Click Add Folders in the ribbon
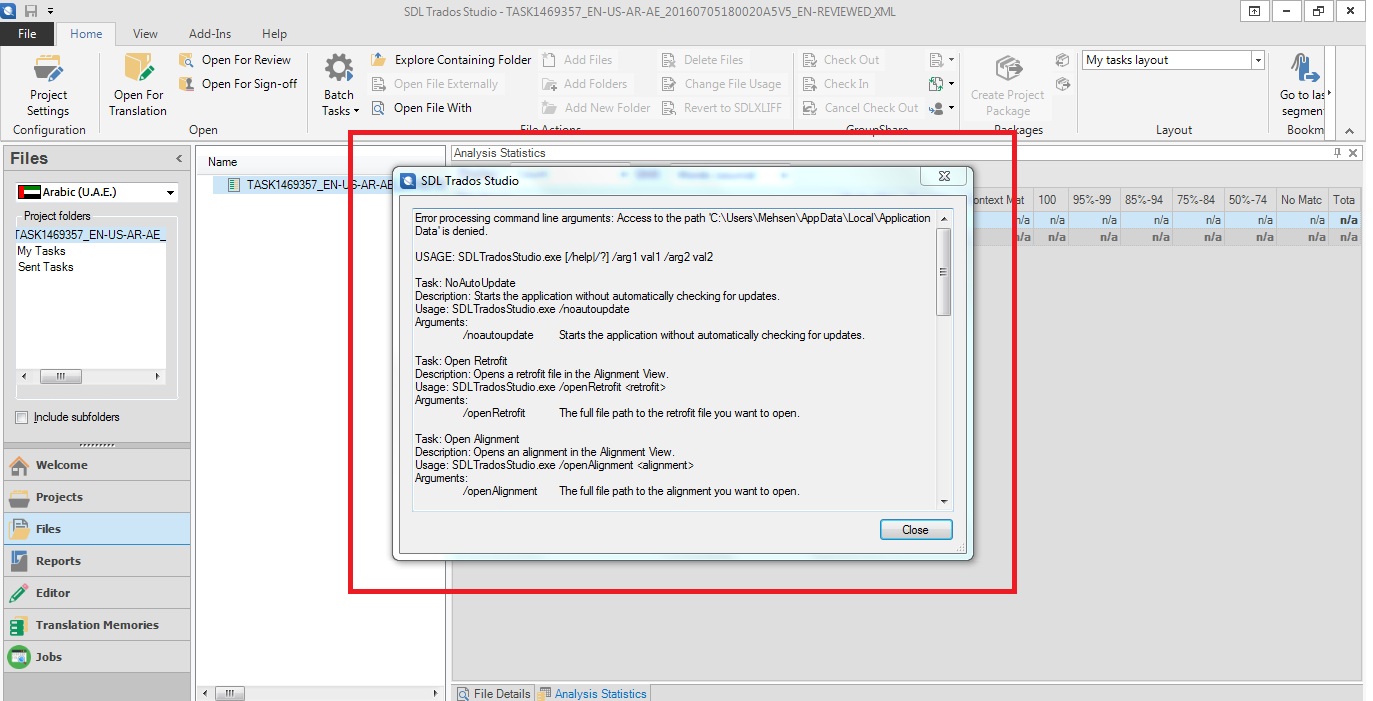1373x701 pixels. [584, 84]
